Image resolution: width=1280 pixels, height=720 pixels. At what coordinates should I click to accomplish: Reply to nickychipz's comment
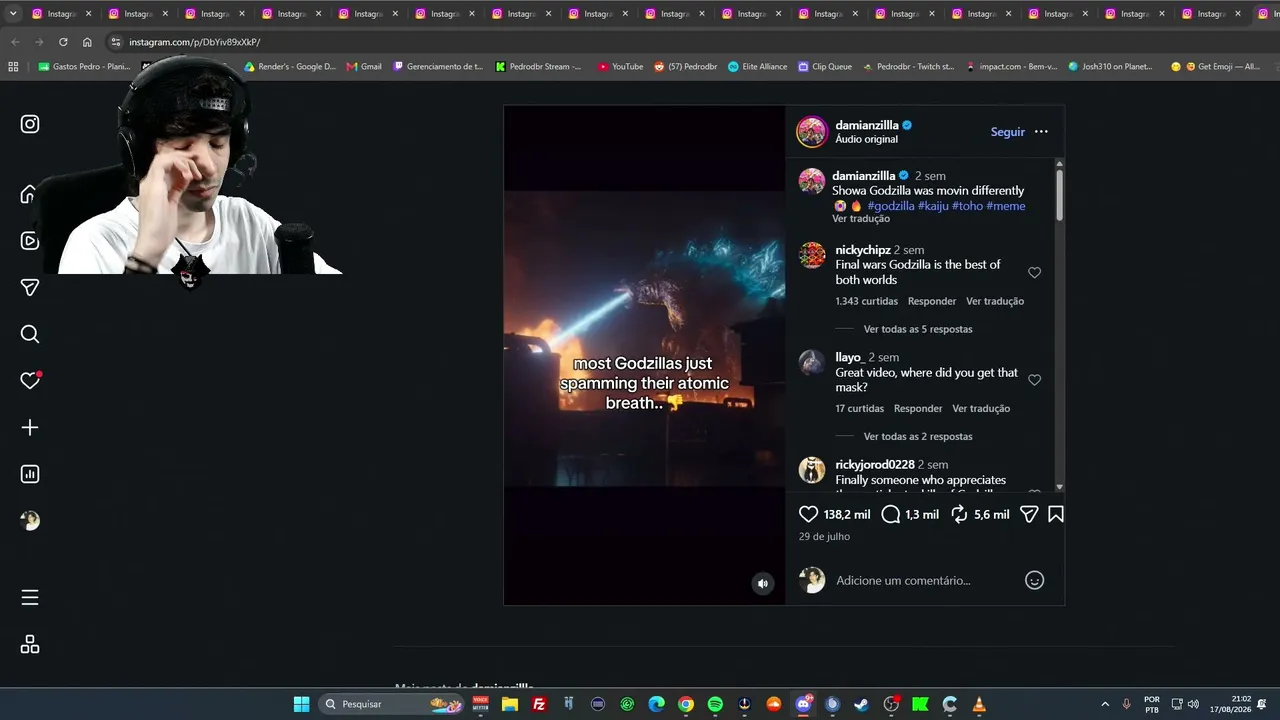coord(932,301)
